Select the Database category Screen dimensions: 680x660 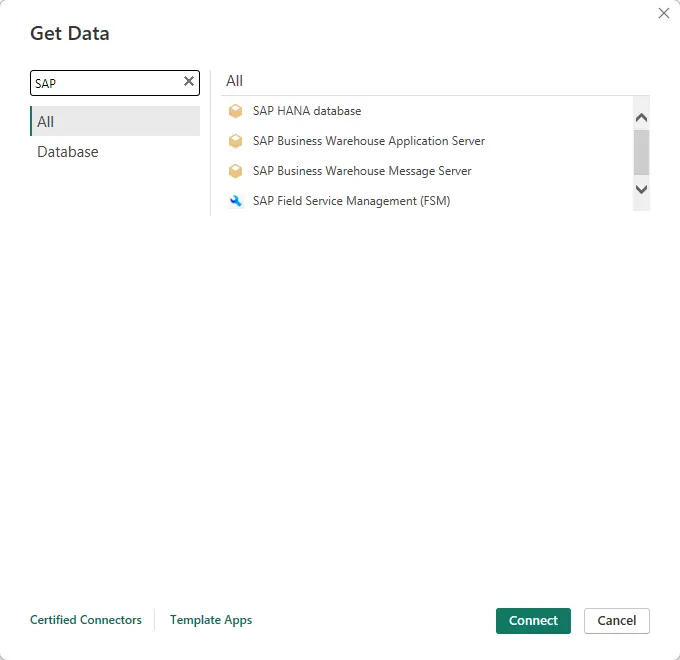(x=115, y=152)
